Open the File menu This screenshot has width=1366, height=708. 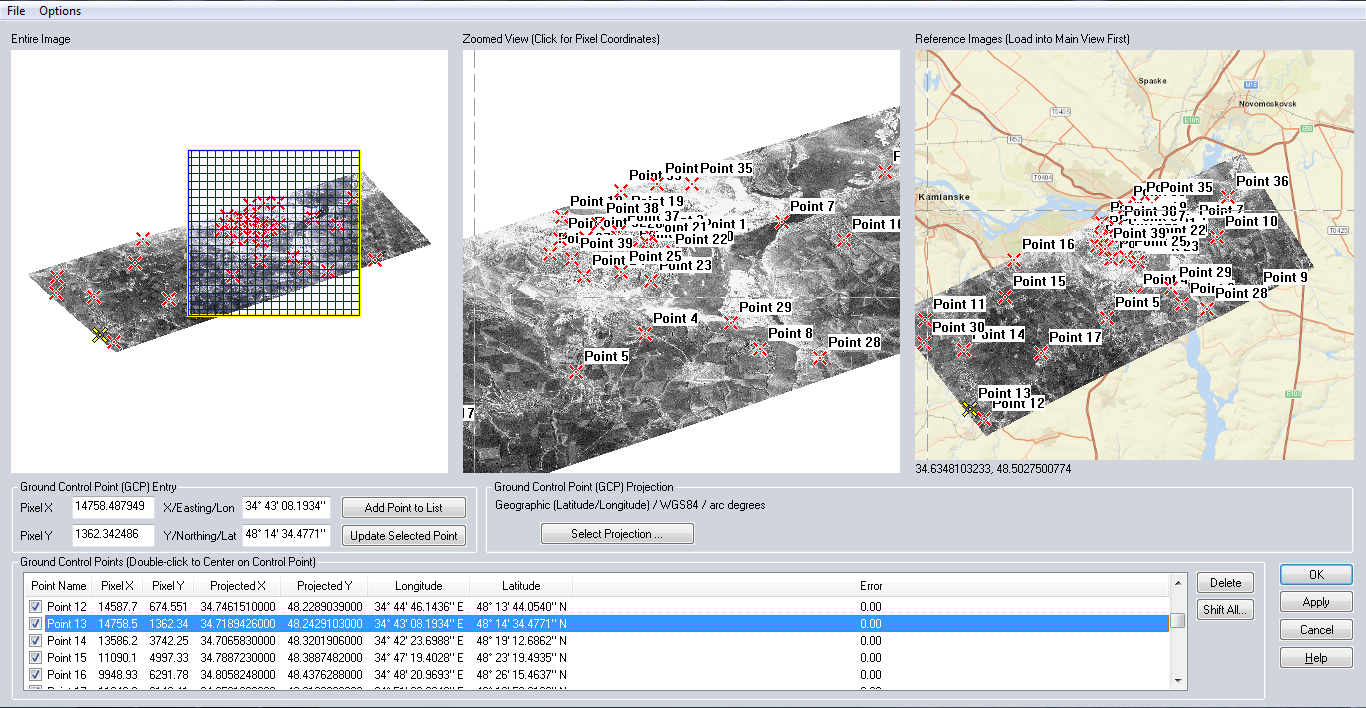16,11
